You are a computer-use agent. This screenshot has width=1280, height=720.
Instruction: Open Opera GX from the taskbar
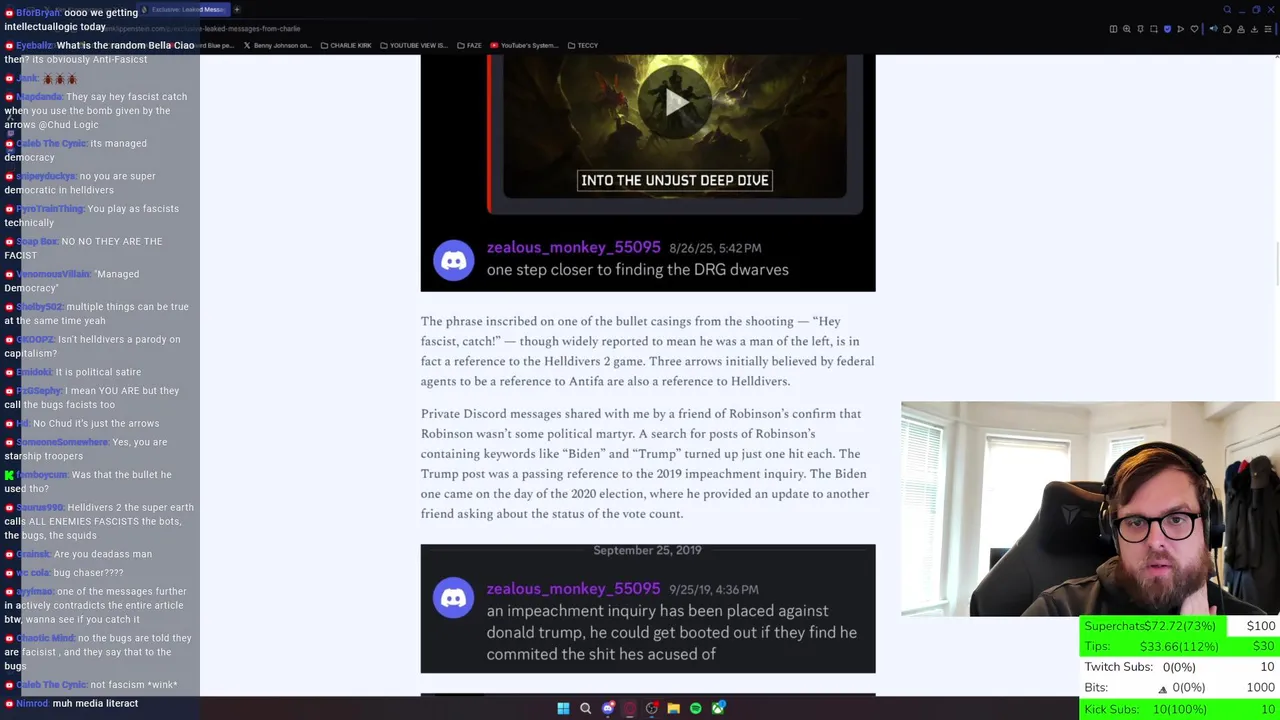(630, 709)
